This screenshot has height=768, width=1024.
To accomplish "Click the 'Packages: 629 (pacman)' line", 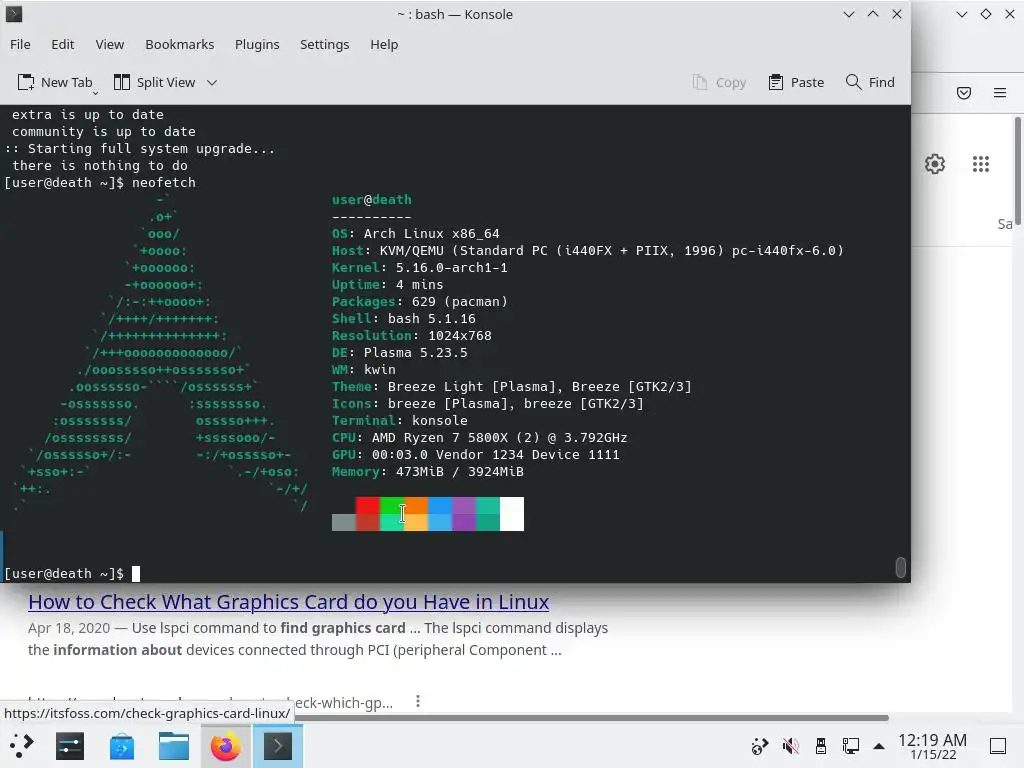I will coord(419,302).
